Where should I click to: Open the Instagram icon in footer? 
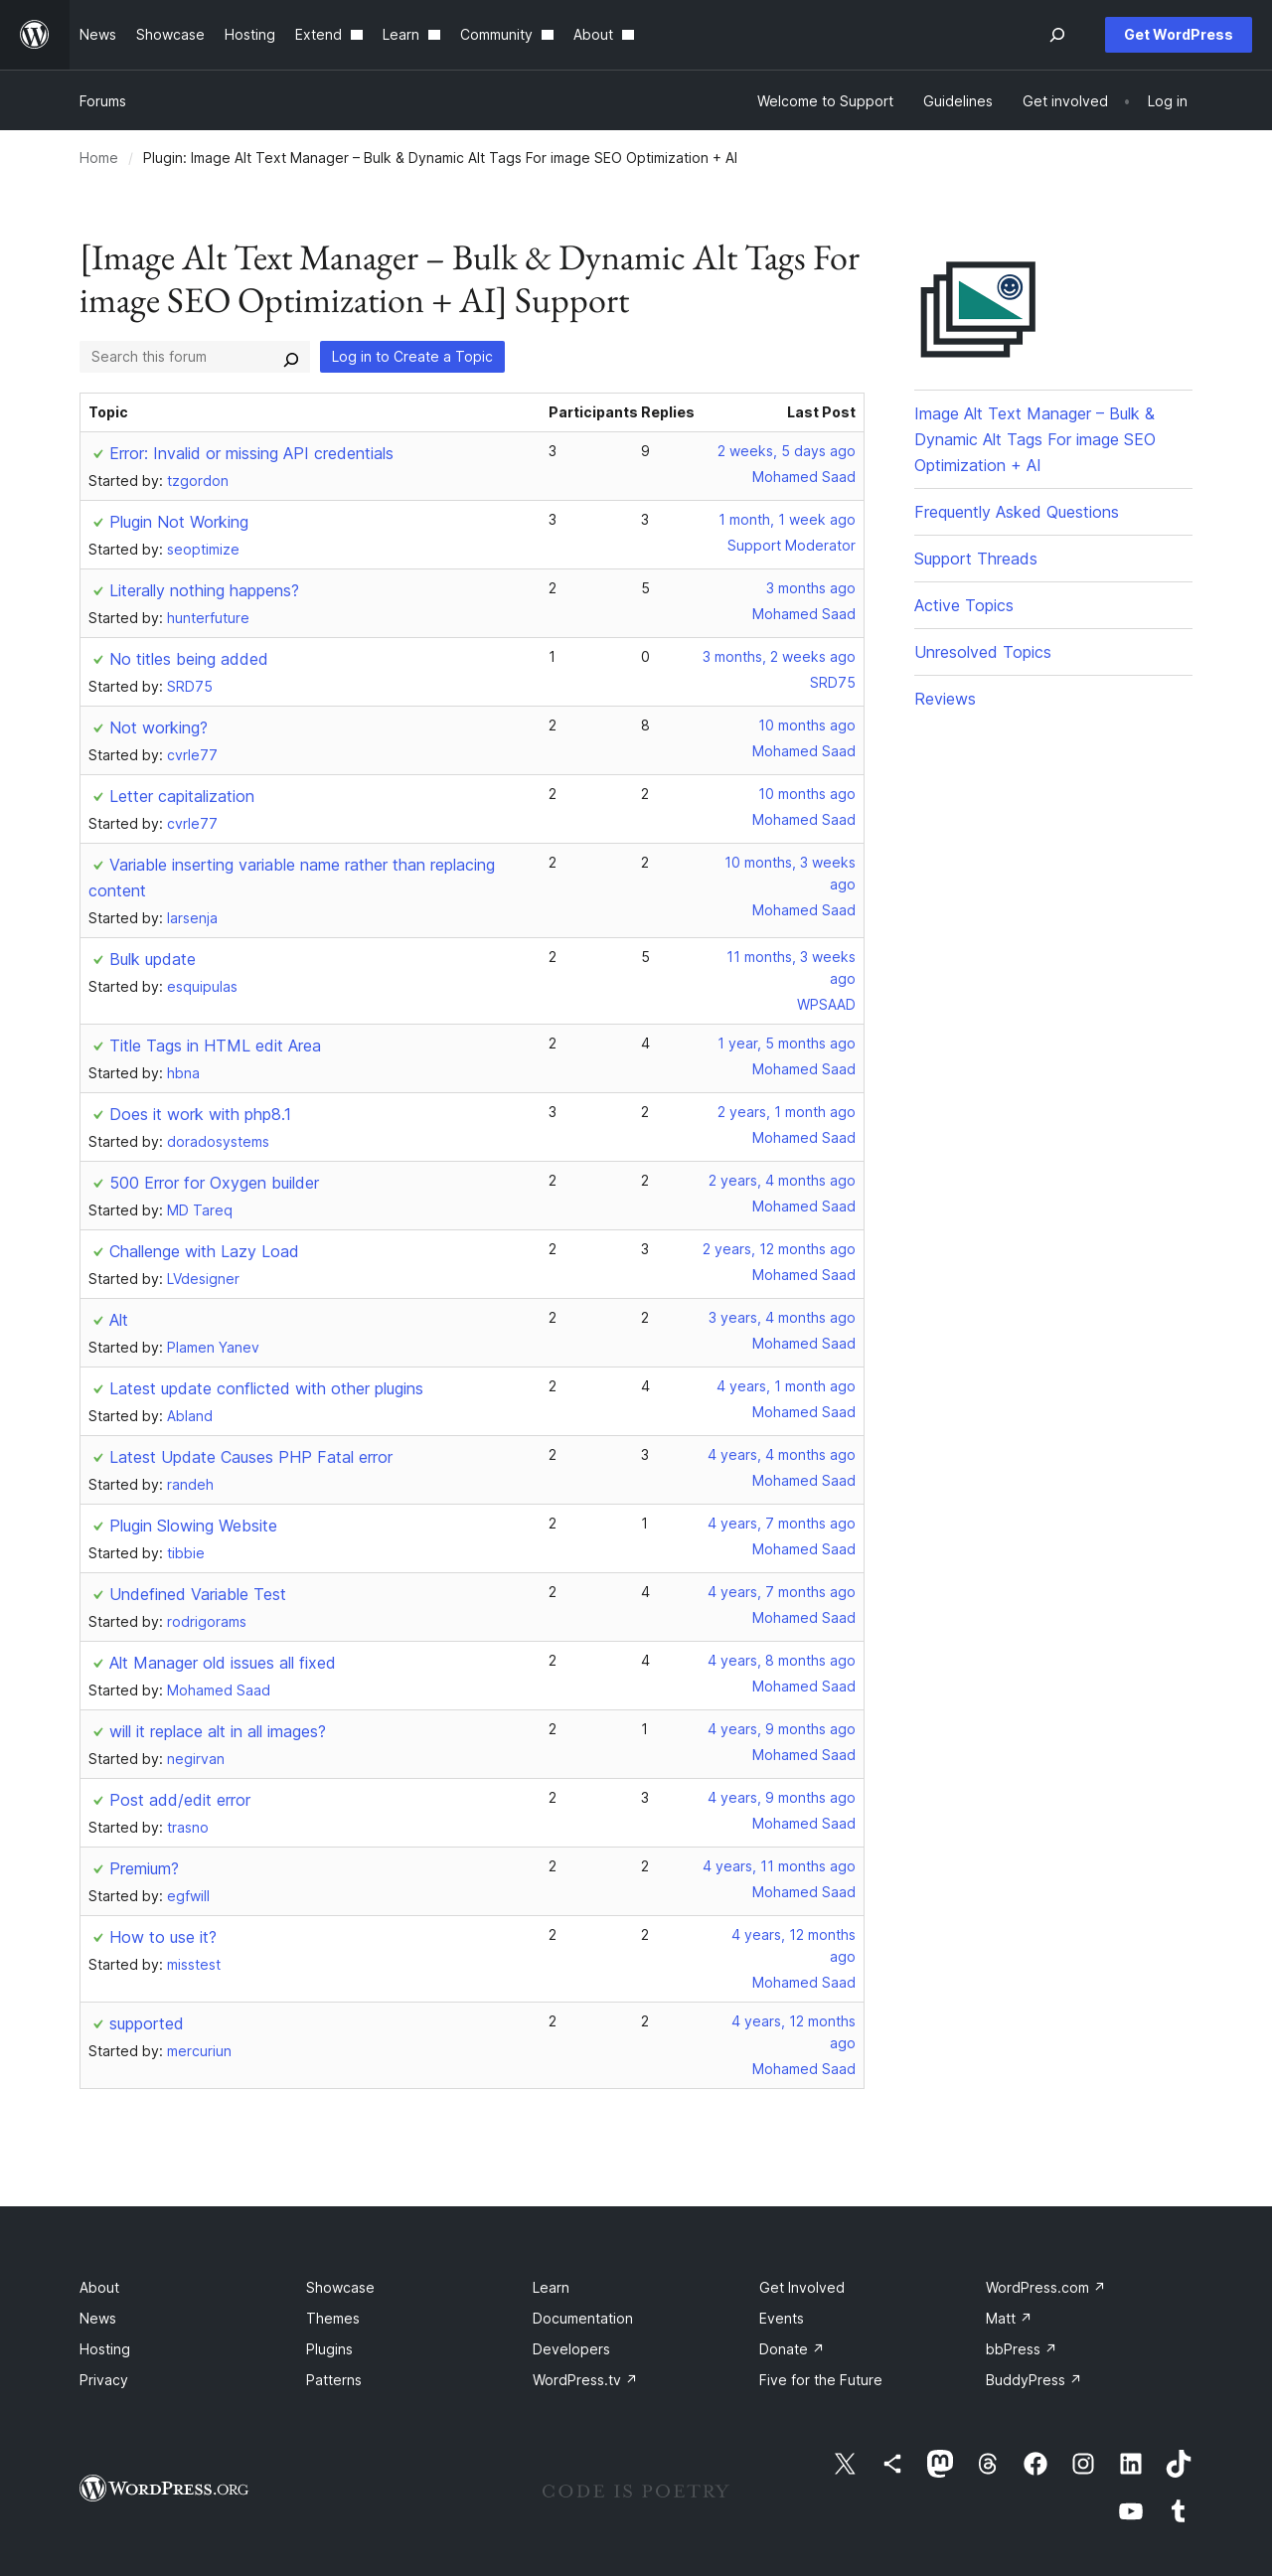click(x=1083, y=2463)
